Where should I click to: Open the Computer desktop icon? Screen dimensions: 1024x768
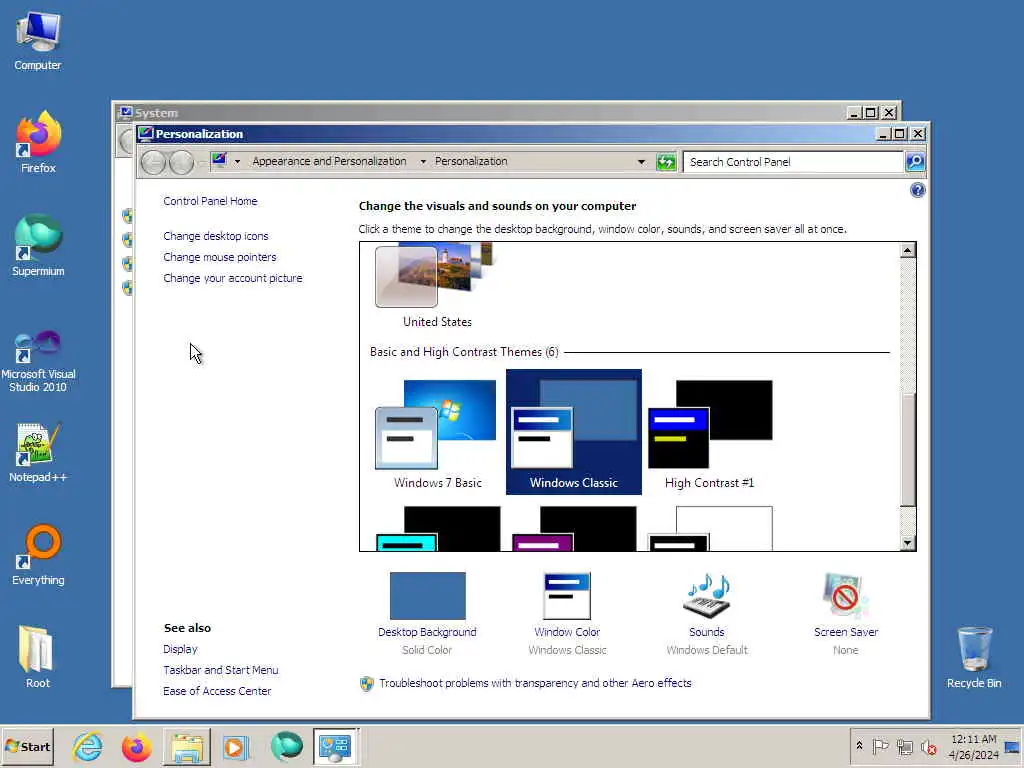pyautogui.click(x=38, y=40)
